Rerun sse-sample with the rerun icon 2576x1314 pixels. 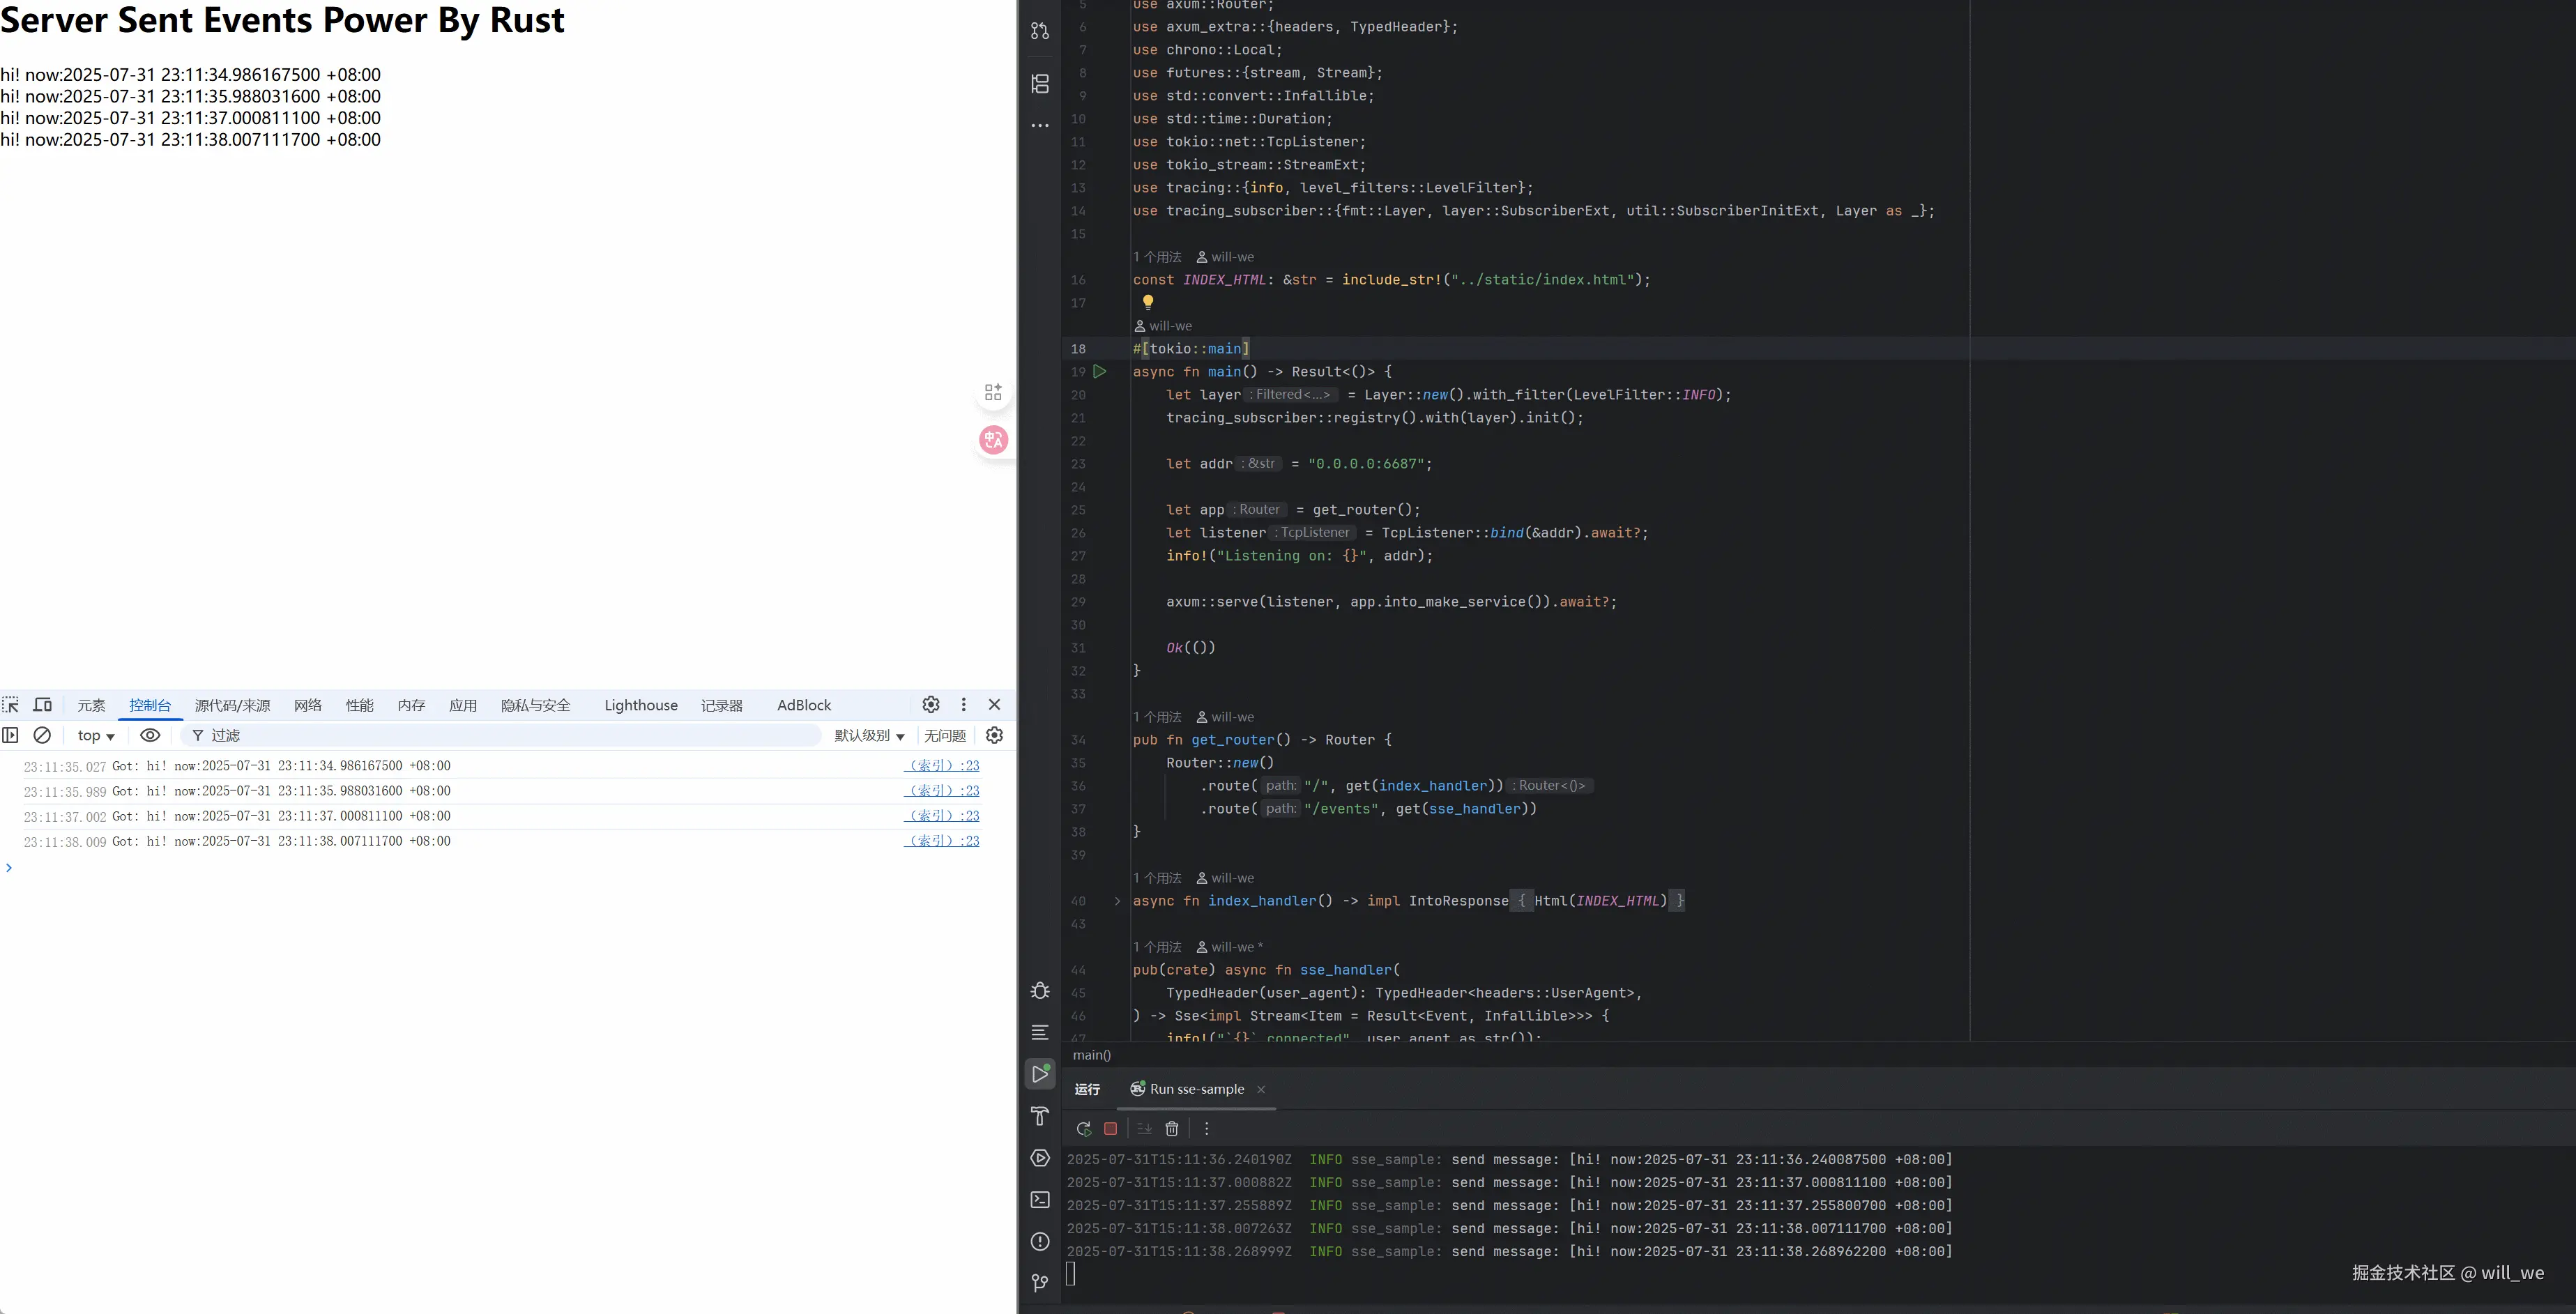coord(1083,1128)
